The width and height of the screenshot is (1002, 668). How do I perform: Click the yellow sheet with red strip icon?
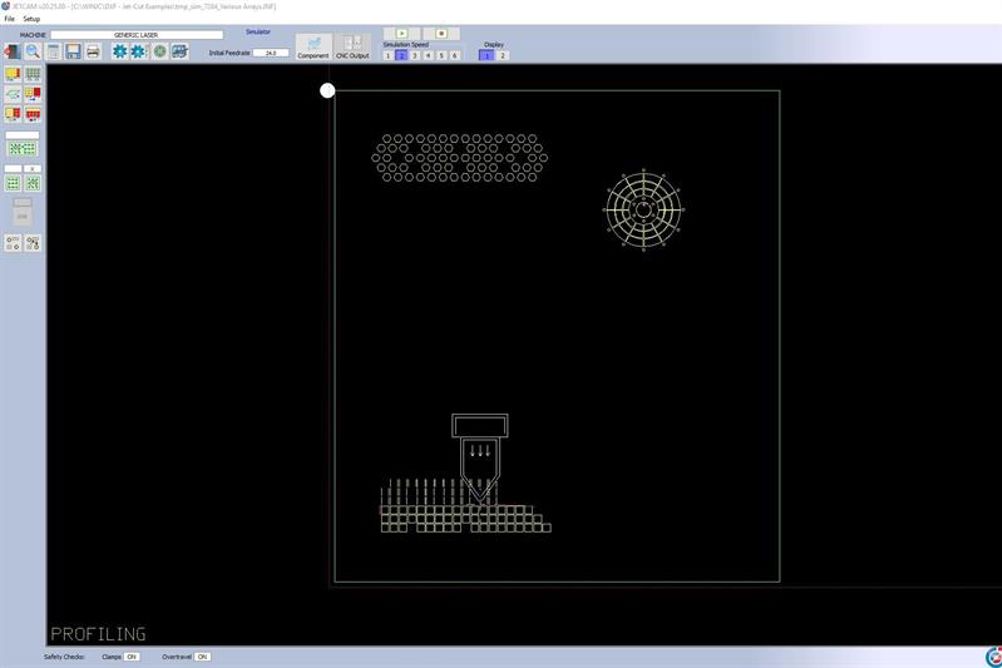click(x=13, y=75)
